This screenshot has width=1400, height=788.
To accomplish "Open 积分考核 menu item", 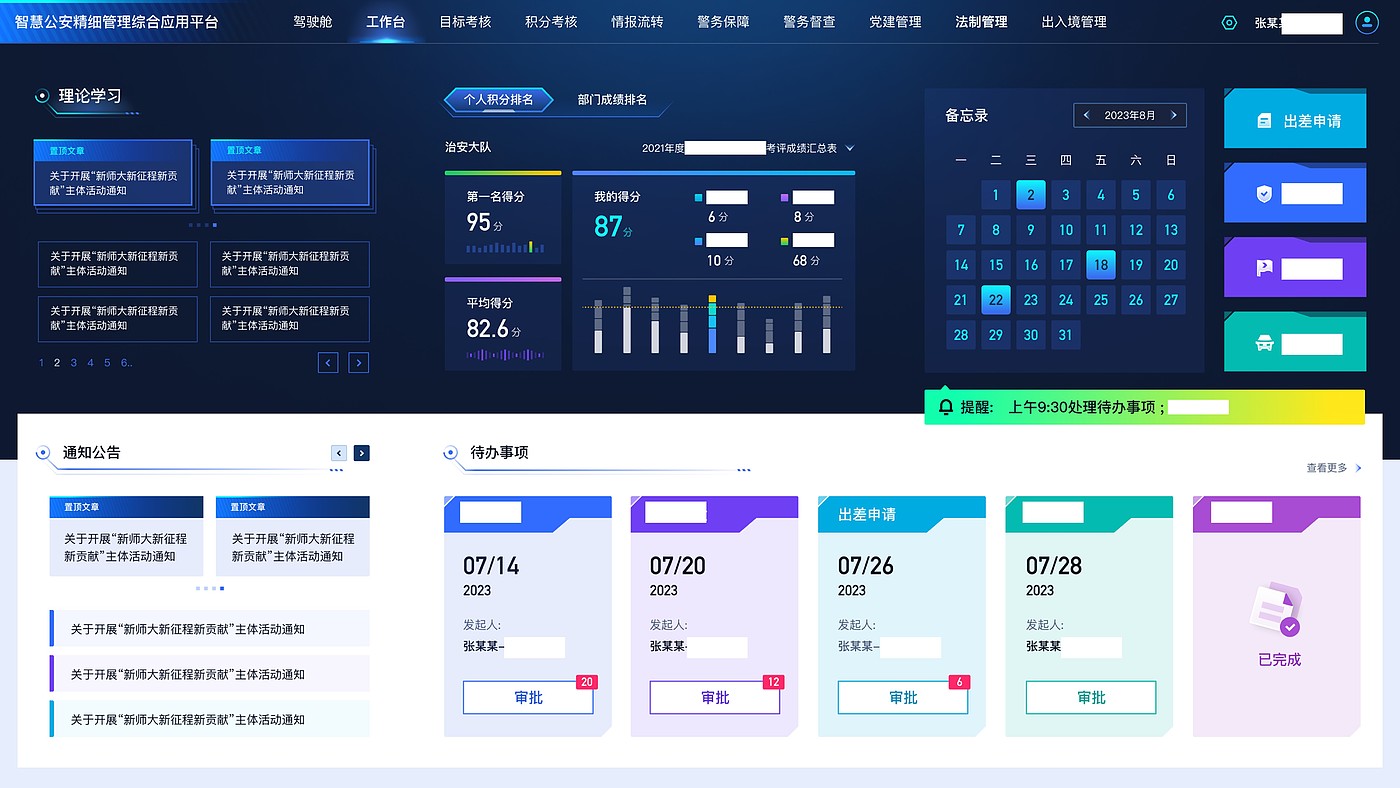I will click(551, 22).
